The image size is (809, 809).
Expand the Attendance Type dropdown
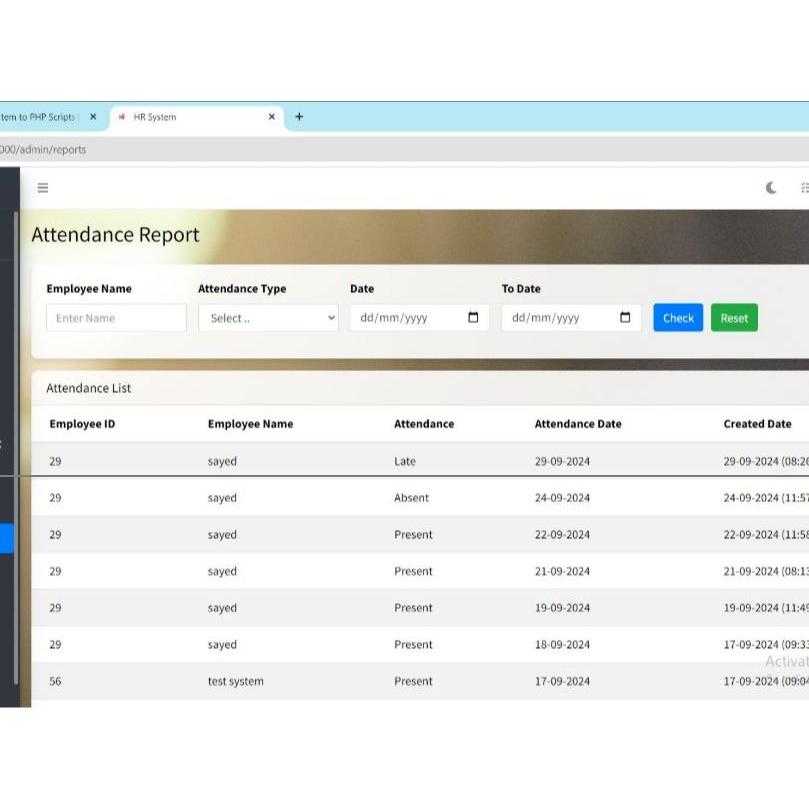[268, 318]
